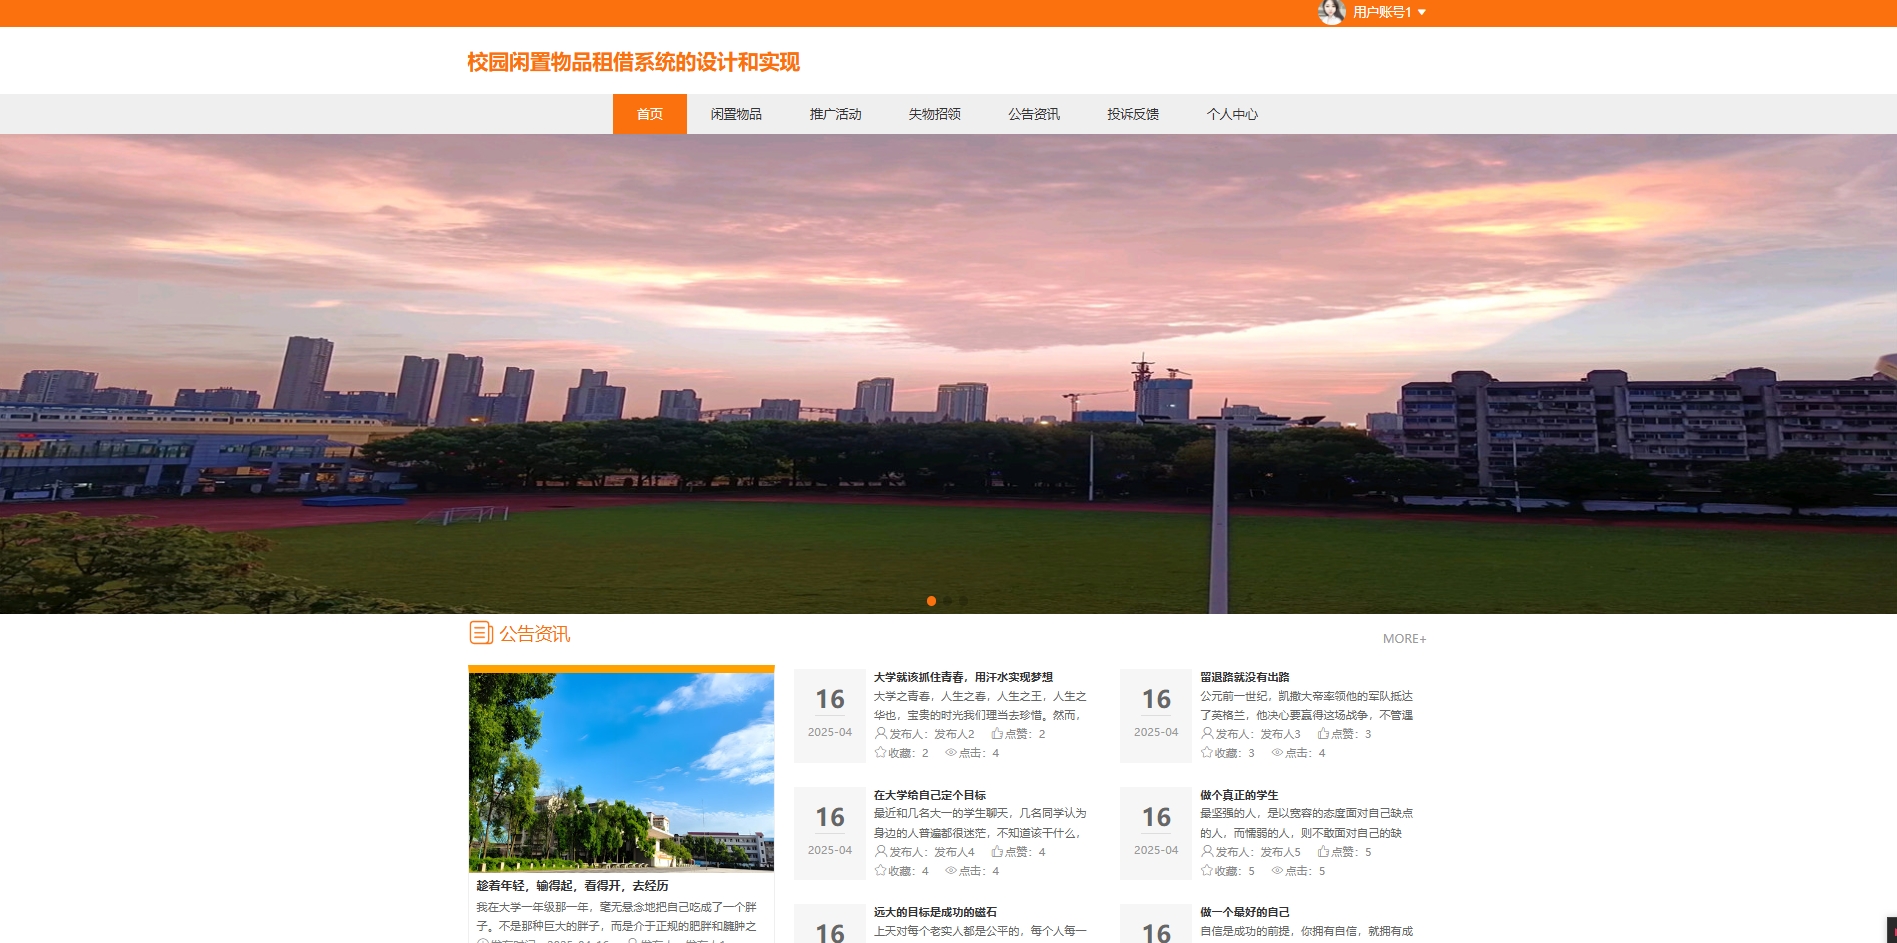1897x943 pixels.
Task: Click date box of 做个真正的学生 article
Action: point(1156,833)
